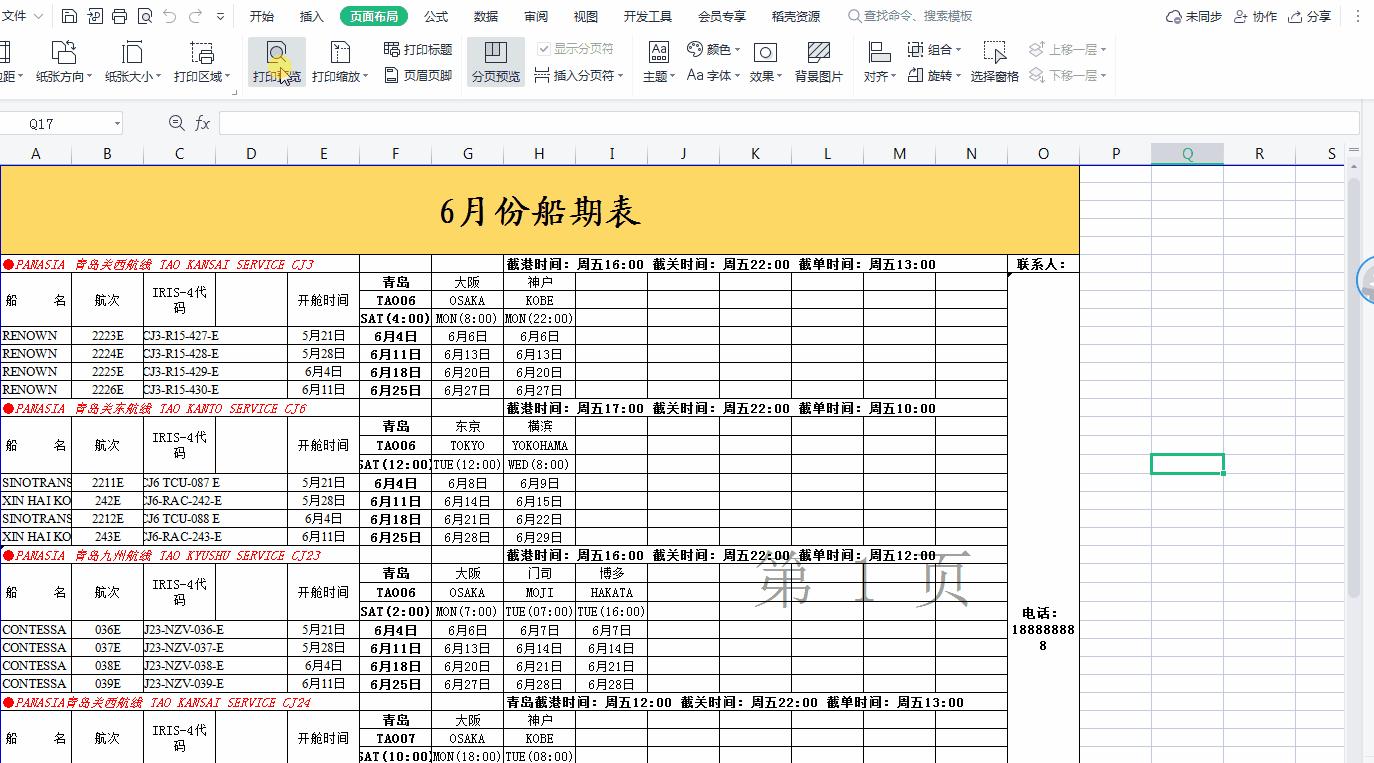
Task: Click the 选择窗格 (Selection Pane) icon
Action: [x=994, y=60]
